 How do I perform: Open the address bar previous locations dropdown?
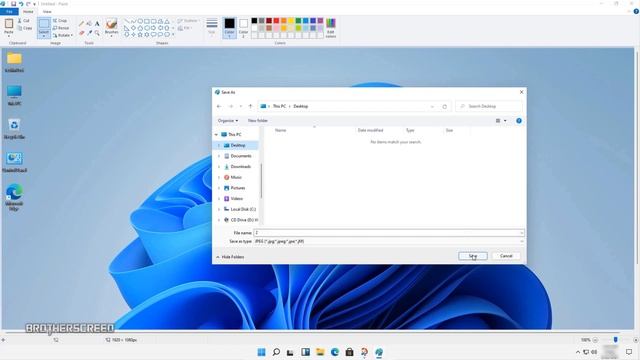tap(432, 106)
